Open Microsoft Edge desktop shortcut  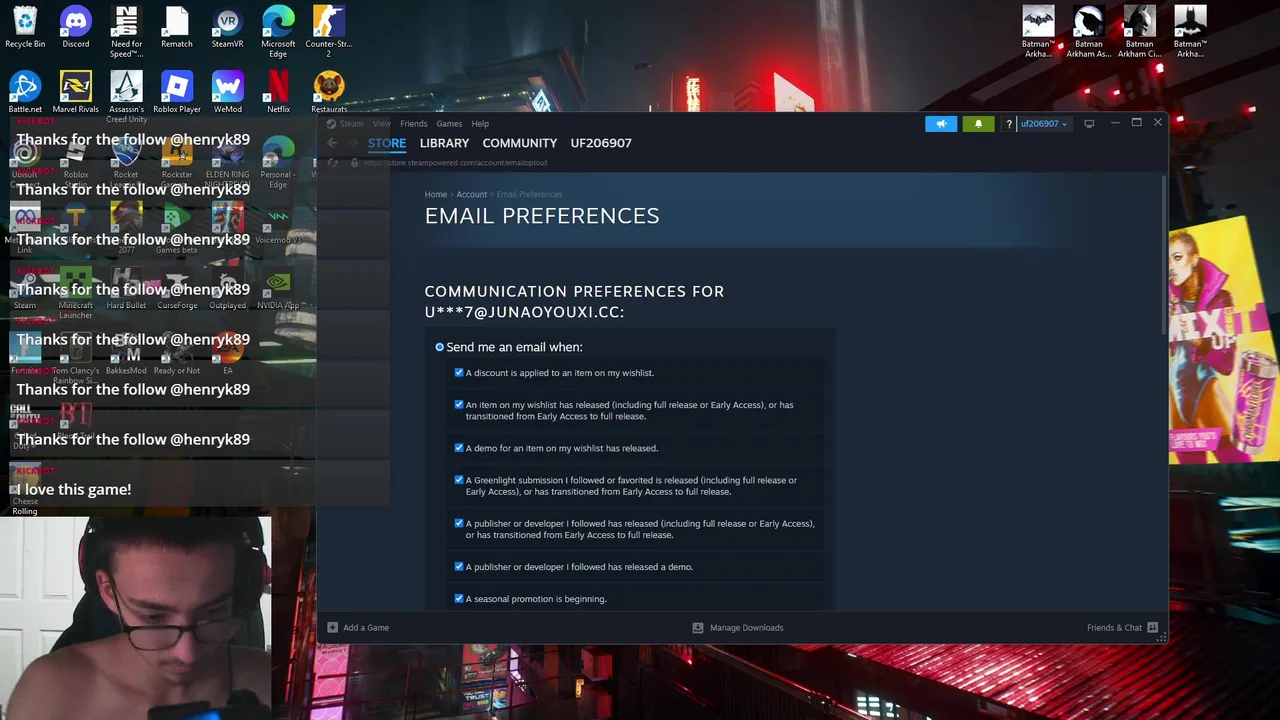pos(278,32)
